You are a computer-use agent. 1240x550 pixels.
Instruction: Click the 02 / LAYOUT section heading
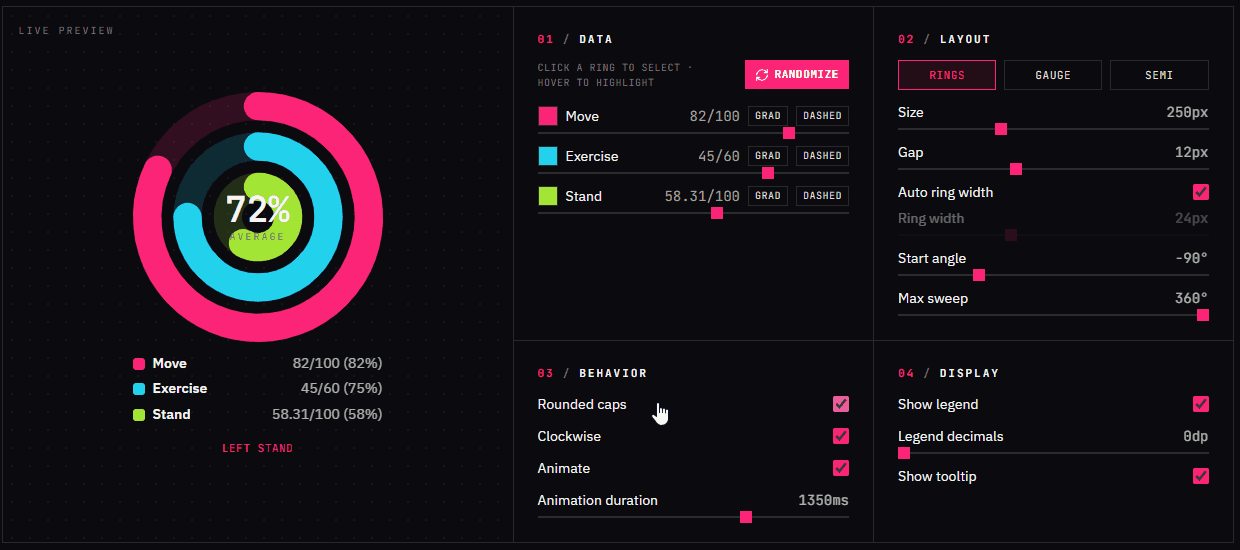tap(944, 39)
